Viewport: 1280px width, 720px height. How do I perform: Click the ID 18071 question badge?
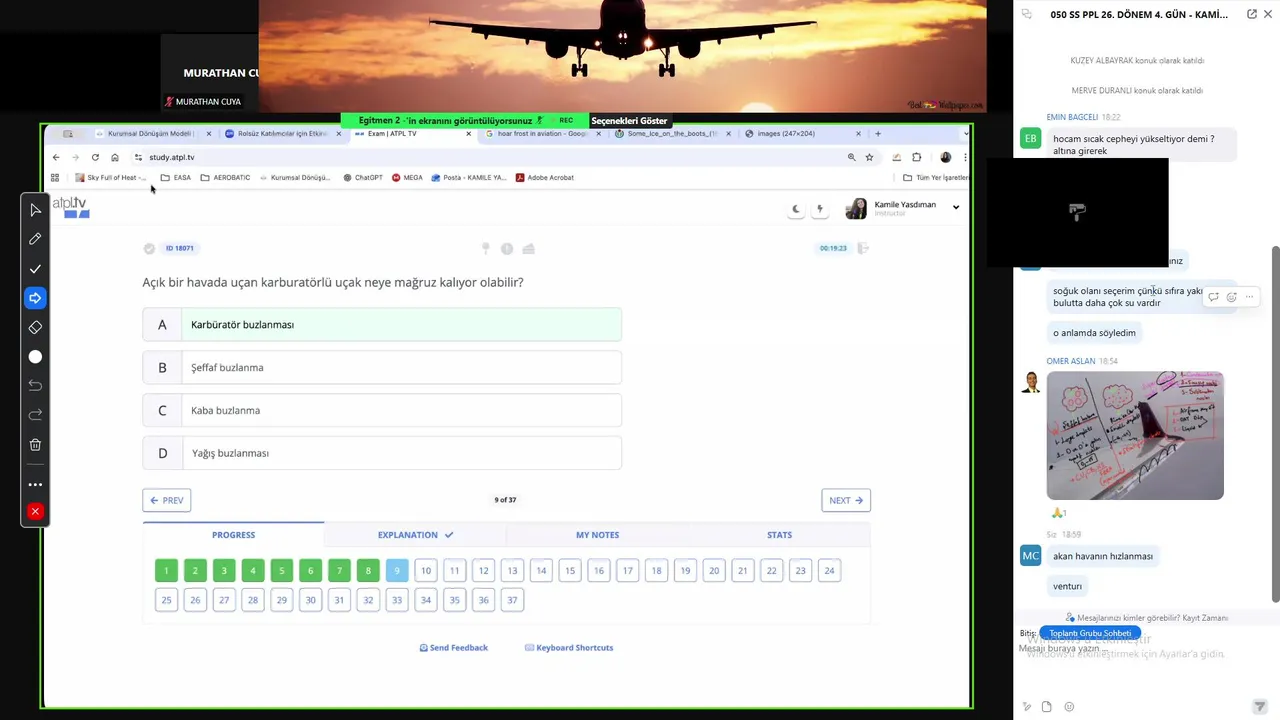pyautogui.click(x=180, y=248)
